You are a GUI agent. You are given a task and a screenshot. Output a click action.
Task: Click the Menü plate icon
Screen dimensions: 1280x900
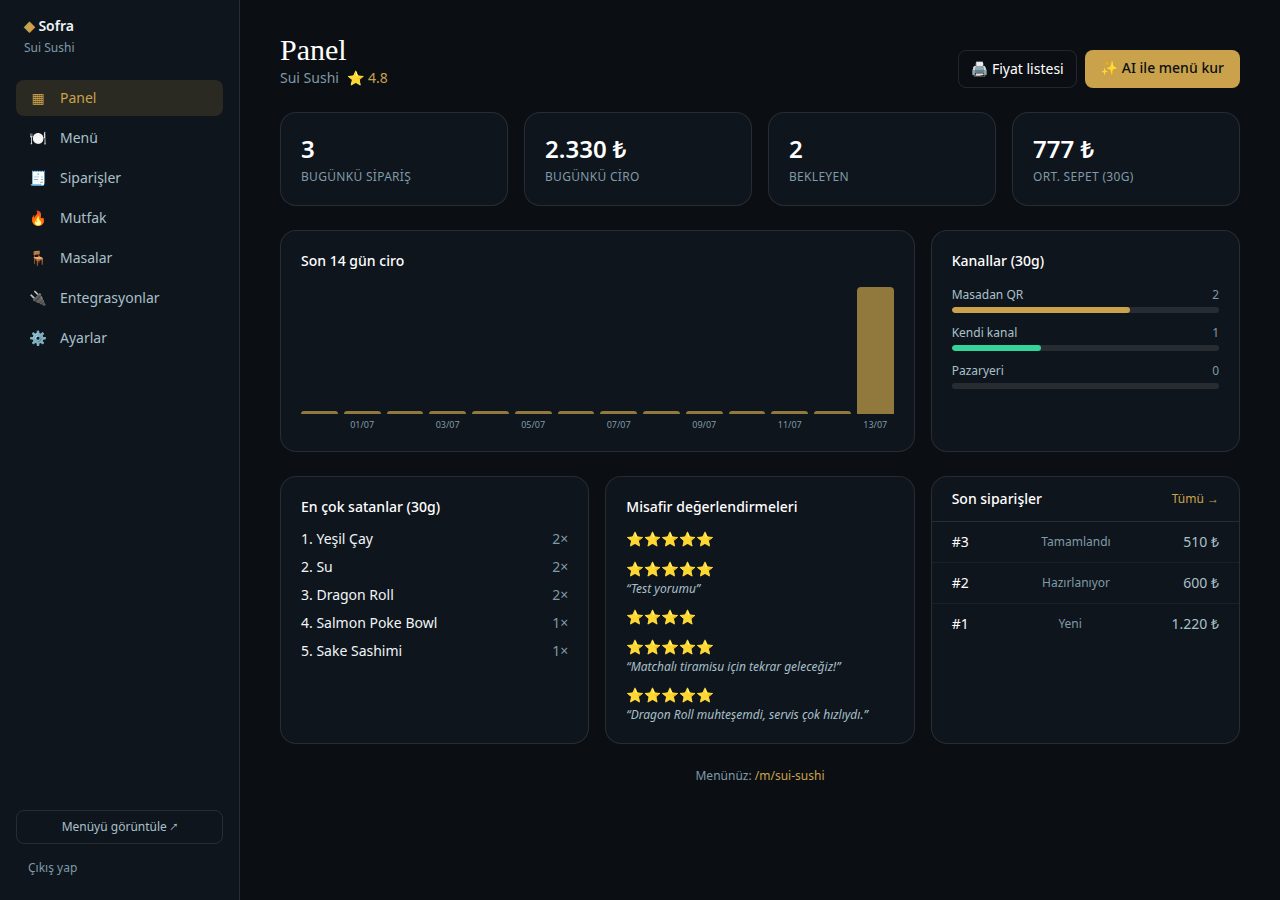click(38, 138)
